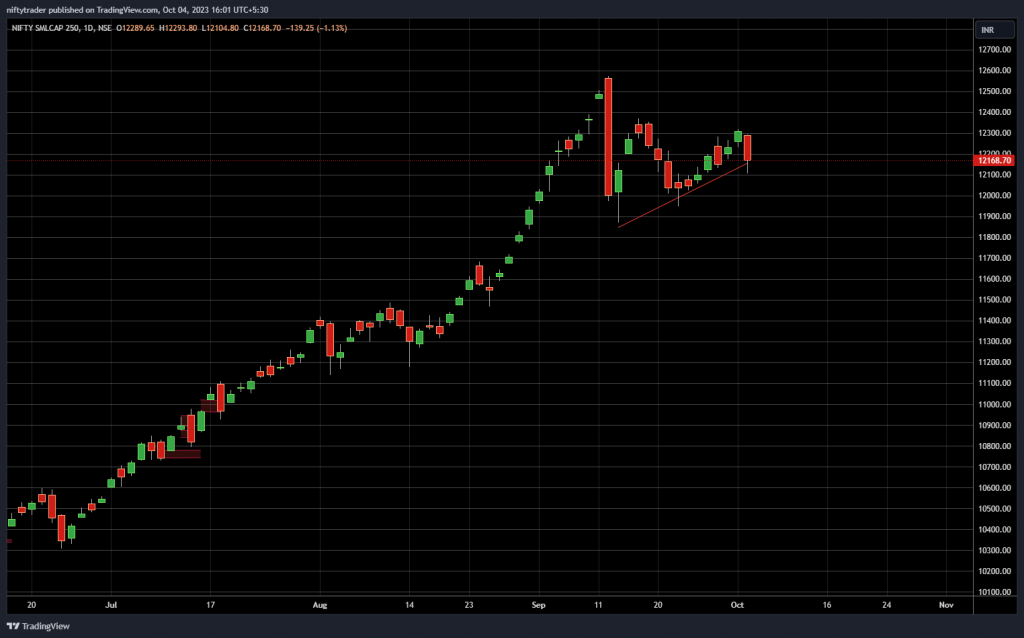The height and width of the screenshot is (638, 1024).
Task: Click the red 12168.70 current price tag
Action: coord(994,160)
